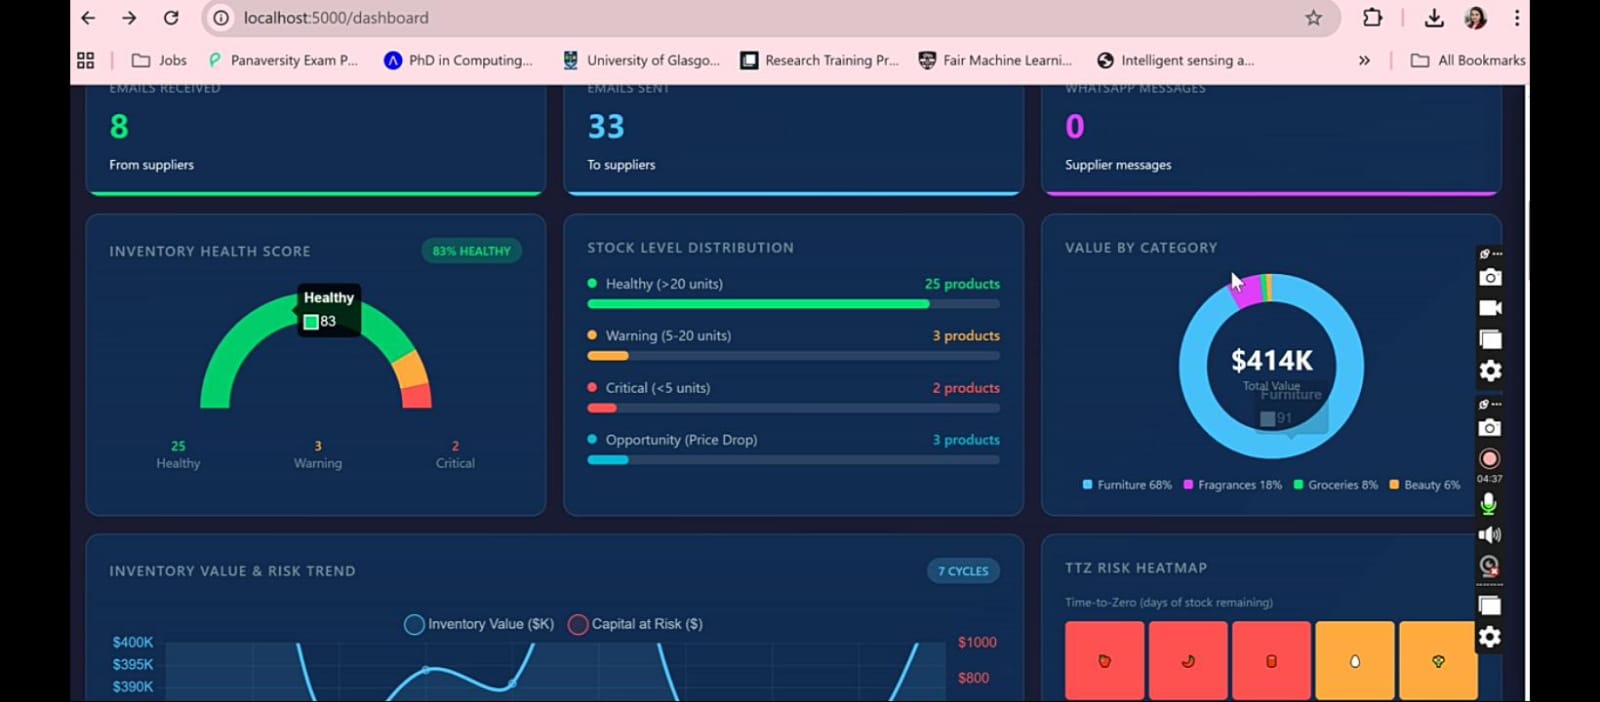This screenshot has width=1600, height=702.
Task: Open the browser downloads icon
Action: [x=1433, y=18]
